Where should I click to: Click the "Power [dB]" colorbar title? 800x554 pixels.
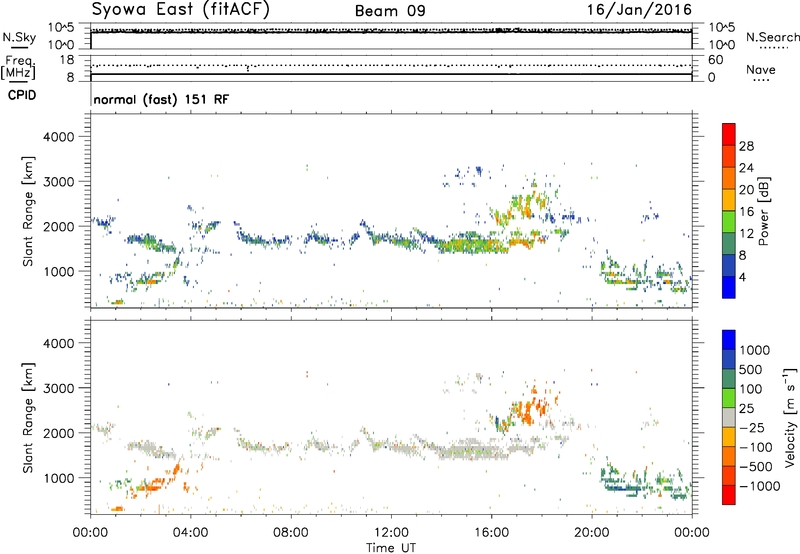[763, 211]
